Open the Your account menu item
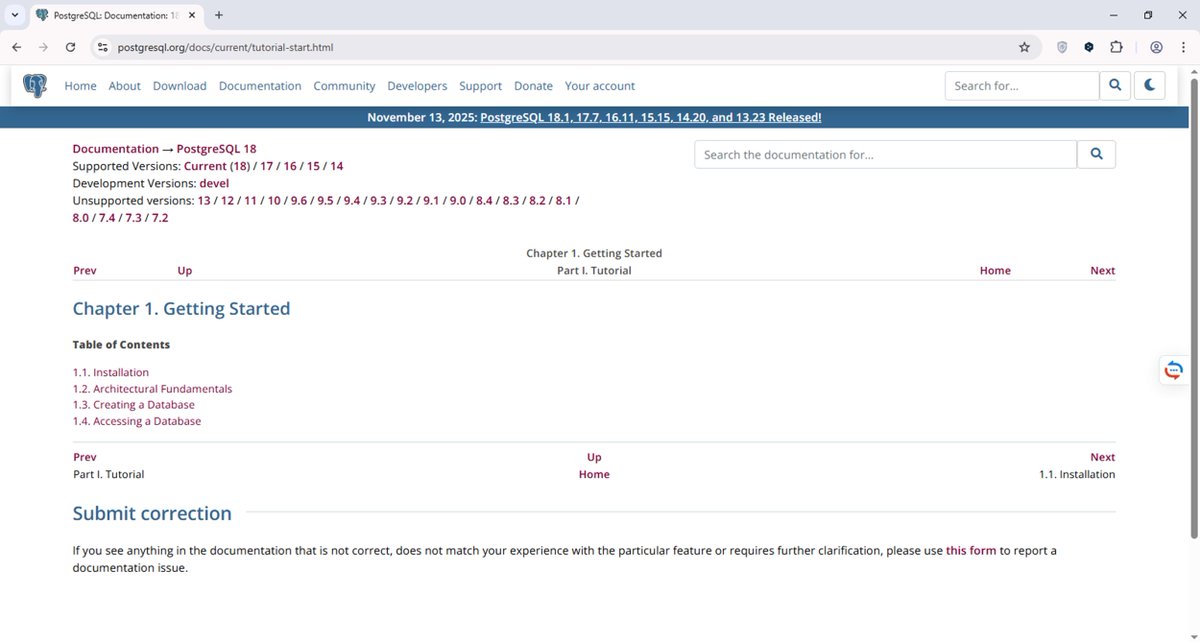 coord(600,86)
